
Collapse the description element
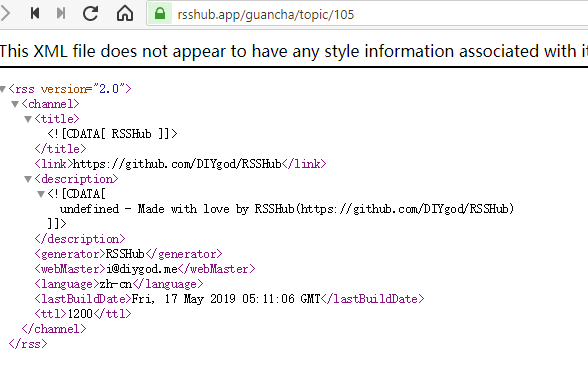tap(28, 179)
